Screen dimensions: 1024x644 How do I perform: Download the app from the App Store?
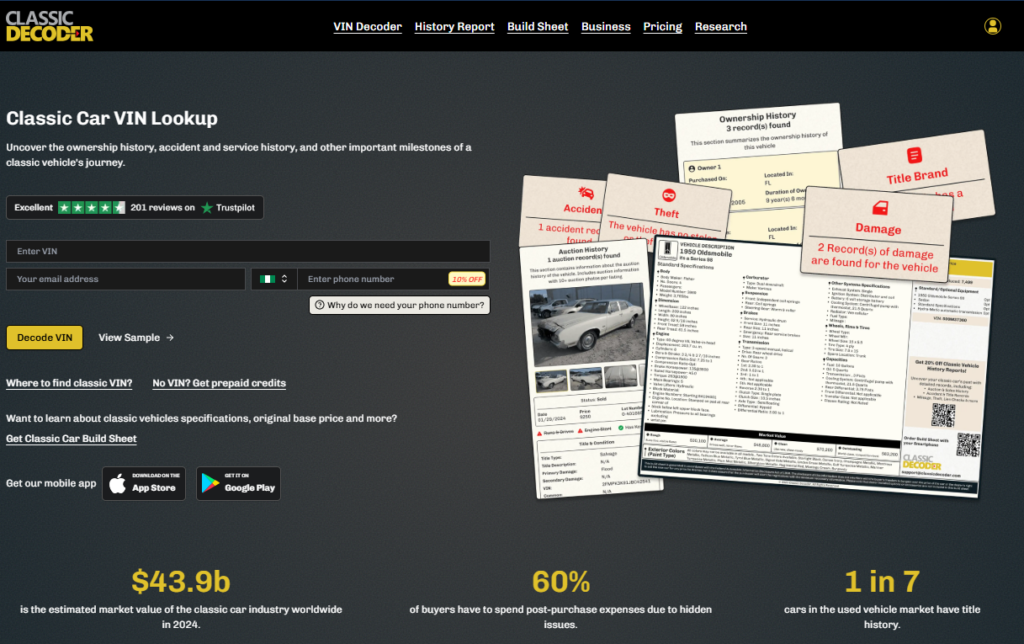coord(144,483)
